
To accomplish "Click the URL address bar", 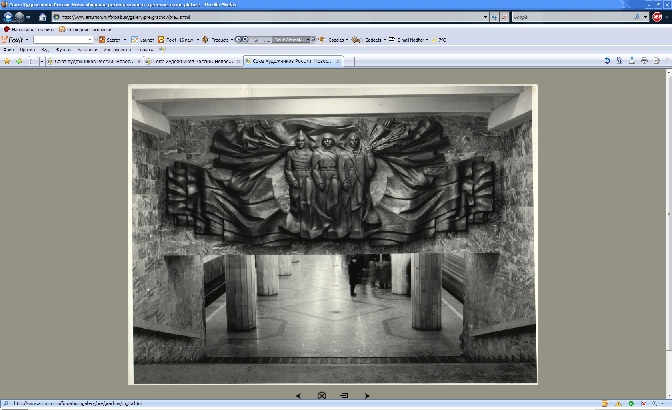I will tap(270, 17).
